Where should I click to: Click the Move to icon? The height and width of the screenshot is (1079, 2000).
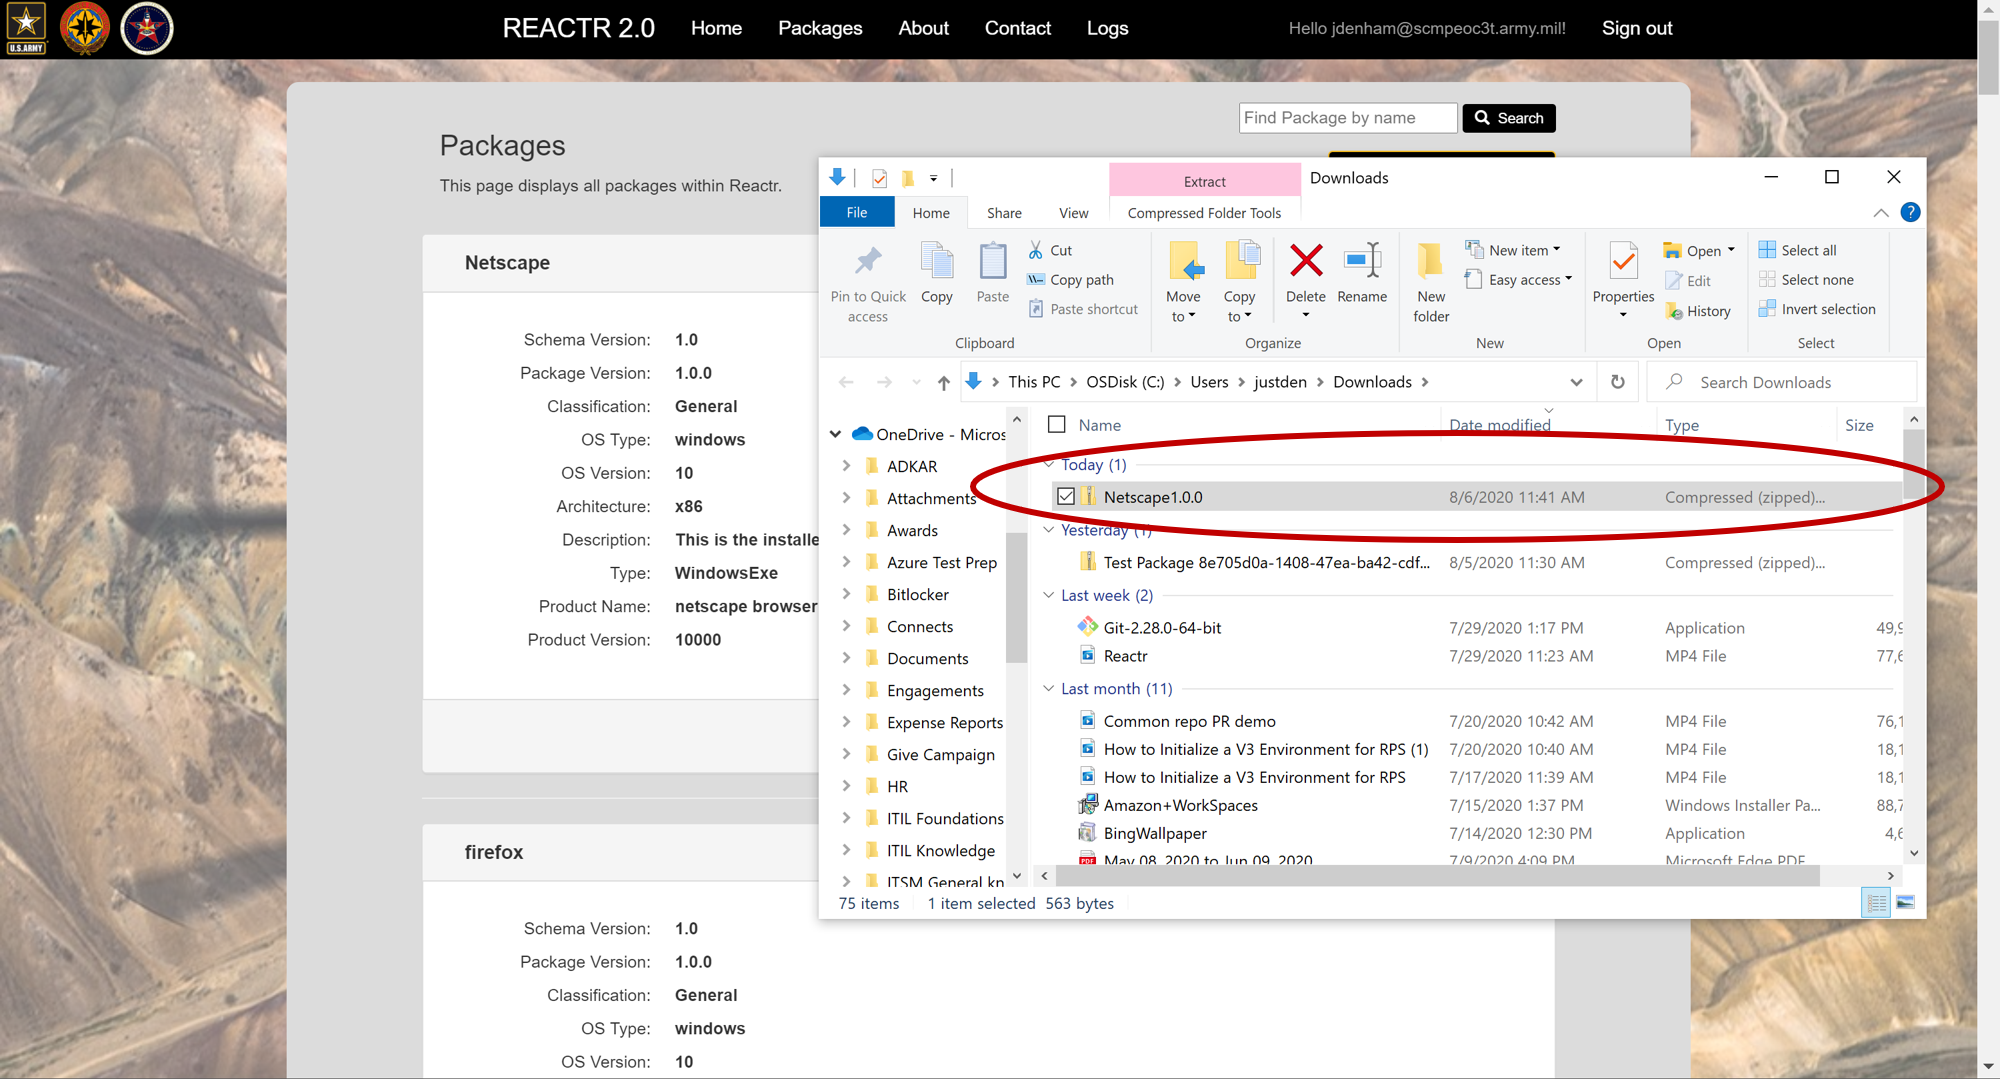pyautogui.click(x=1184, y=262)
